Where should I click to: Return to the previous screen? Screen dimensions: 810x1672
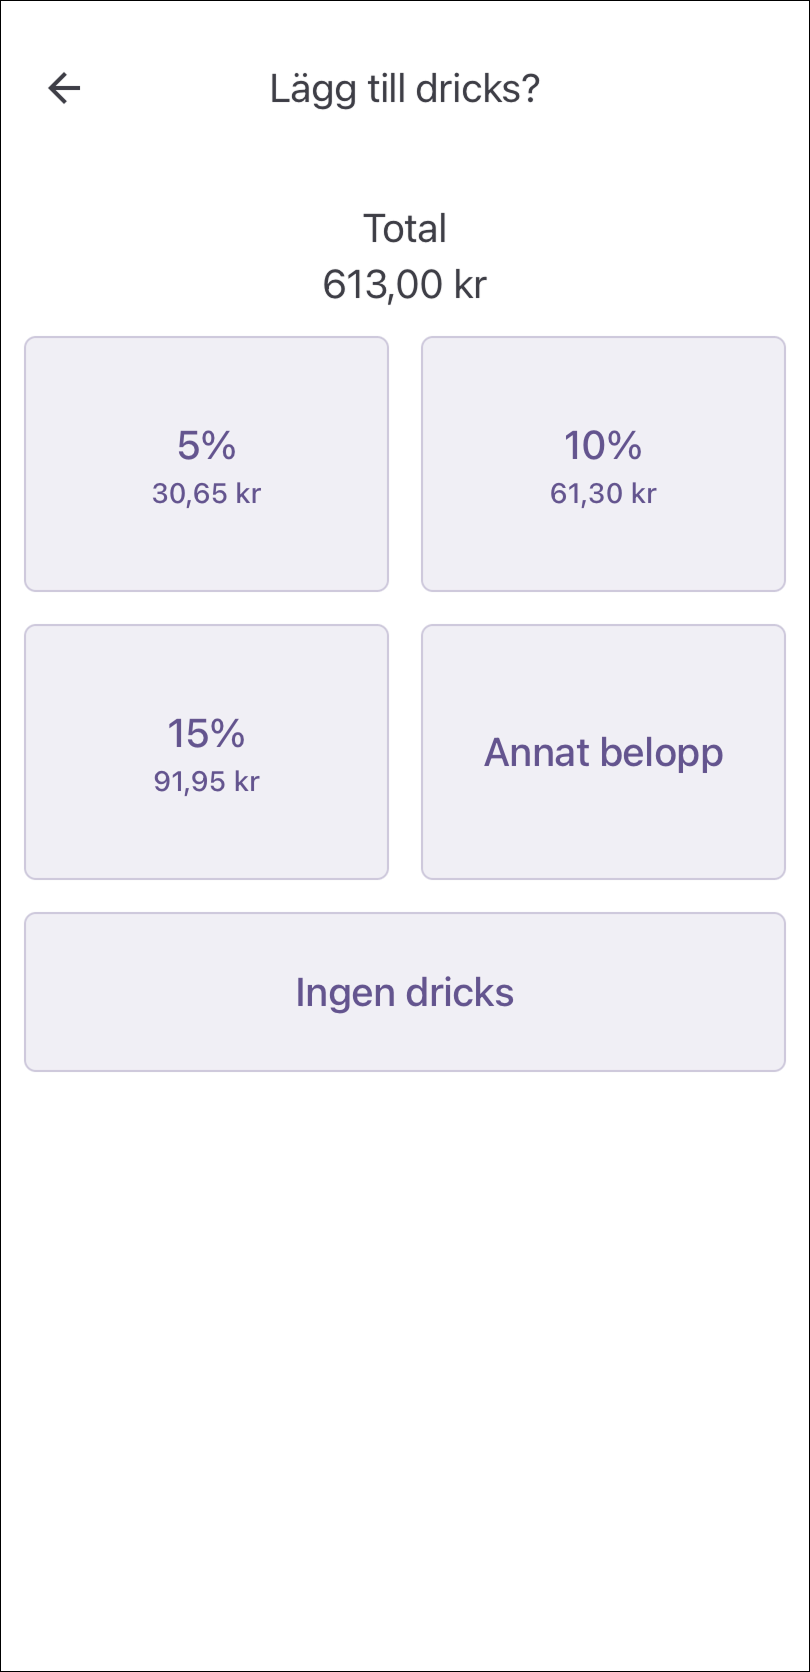[x=64, y=88]
